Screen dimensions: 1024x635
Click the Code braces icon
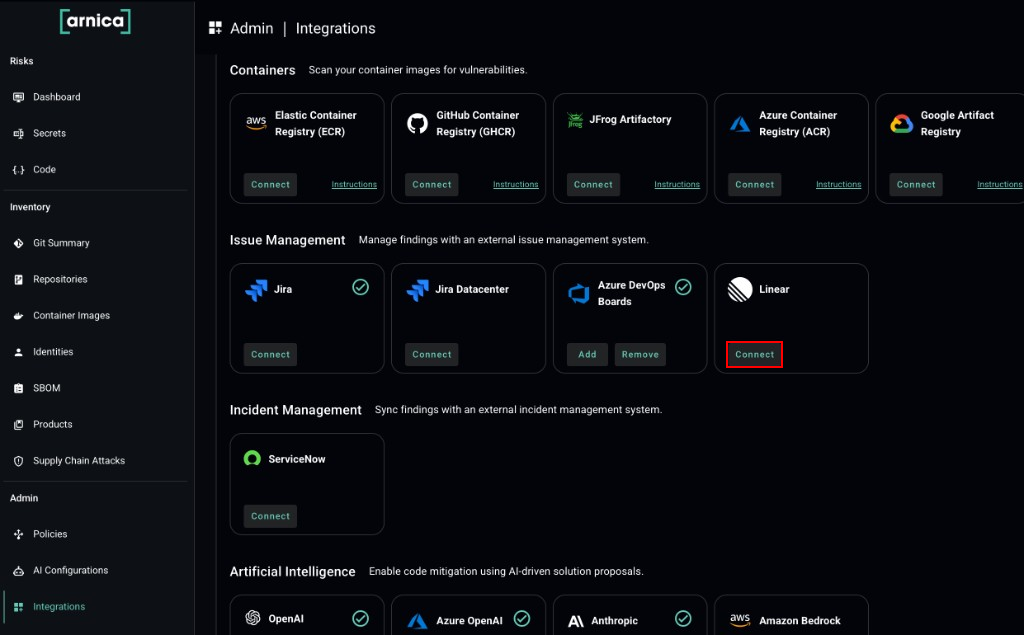pos(18,170)
